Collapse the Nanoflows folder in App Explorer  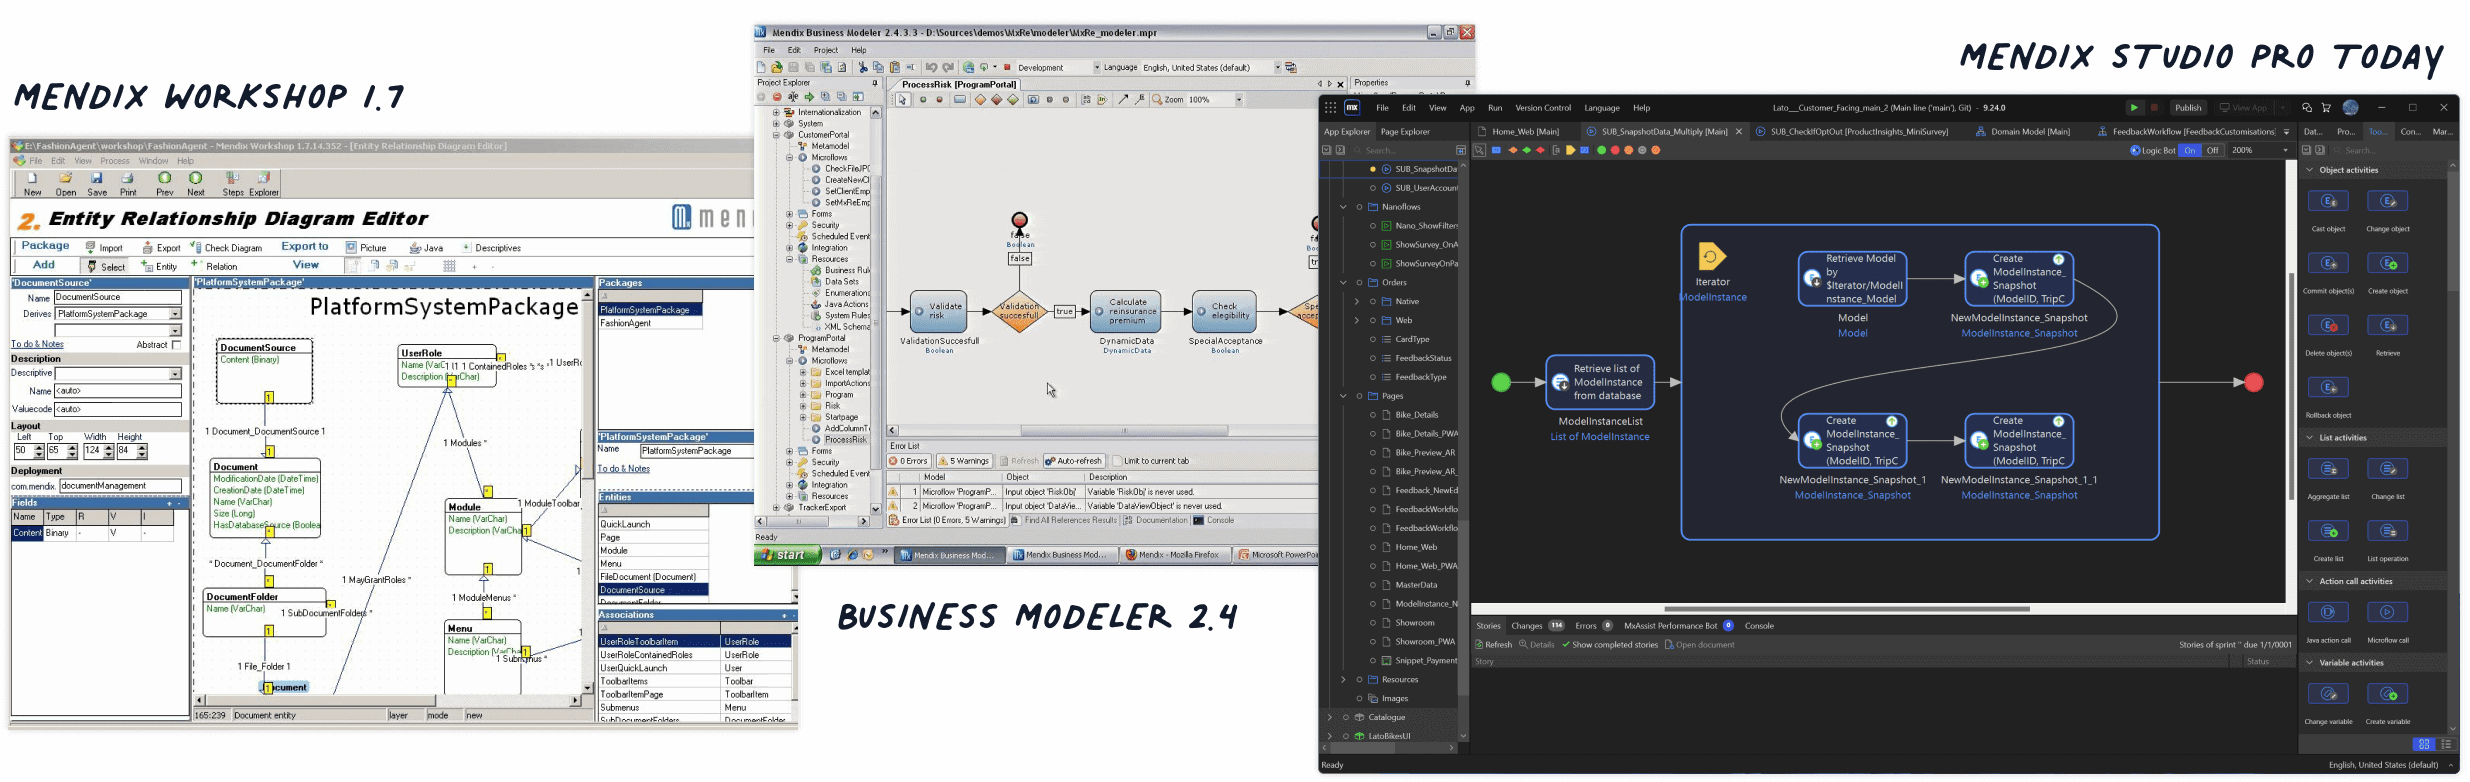[x=1343, y=207]
